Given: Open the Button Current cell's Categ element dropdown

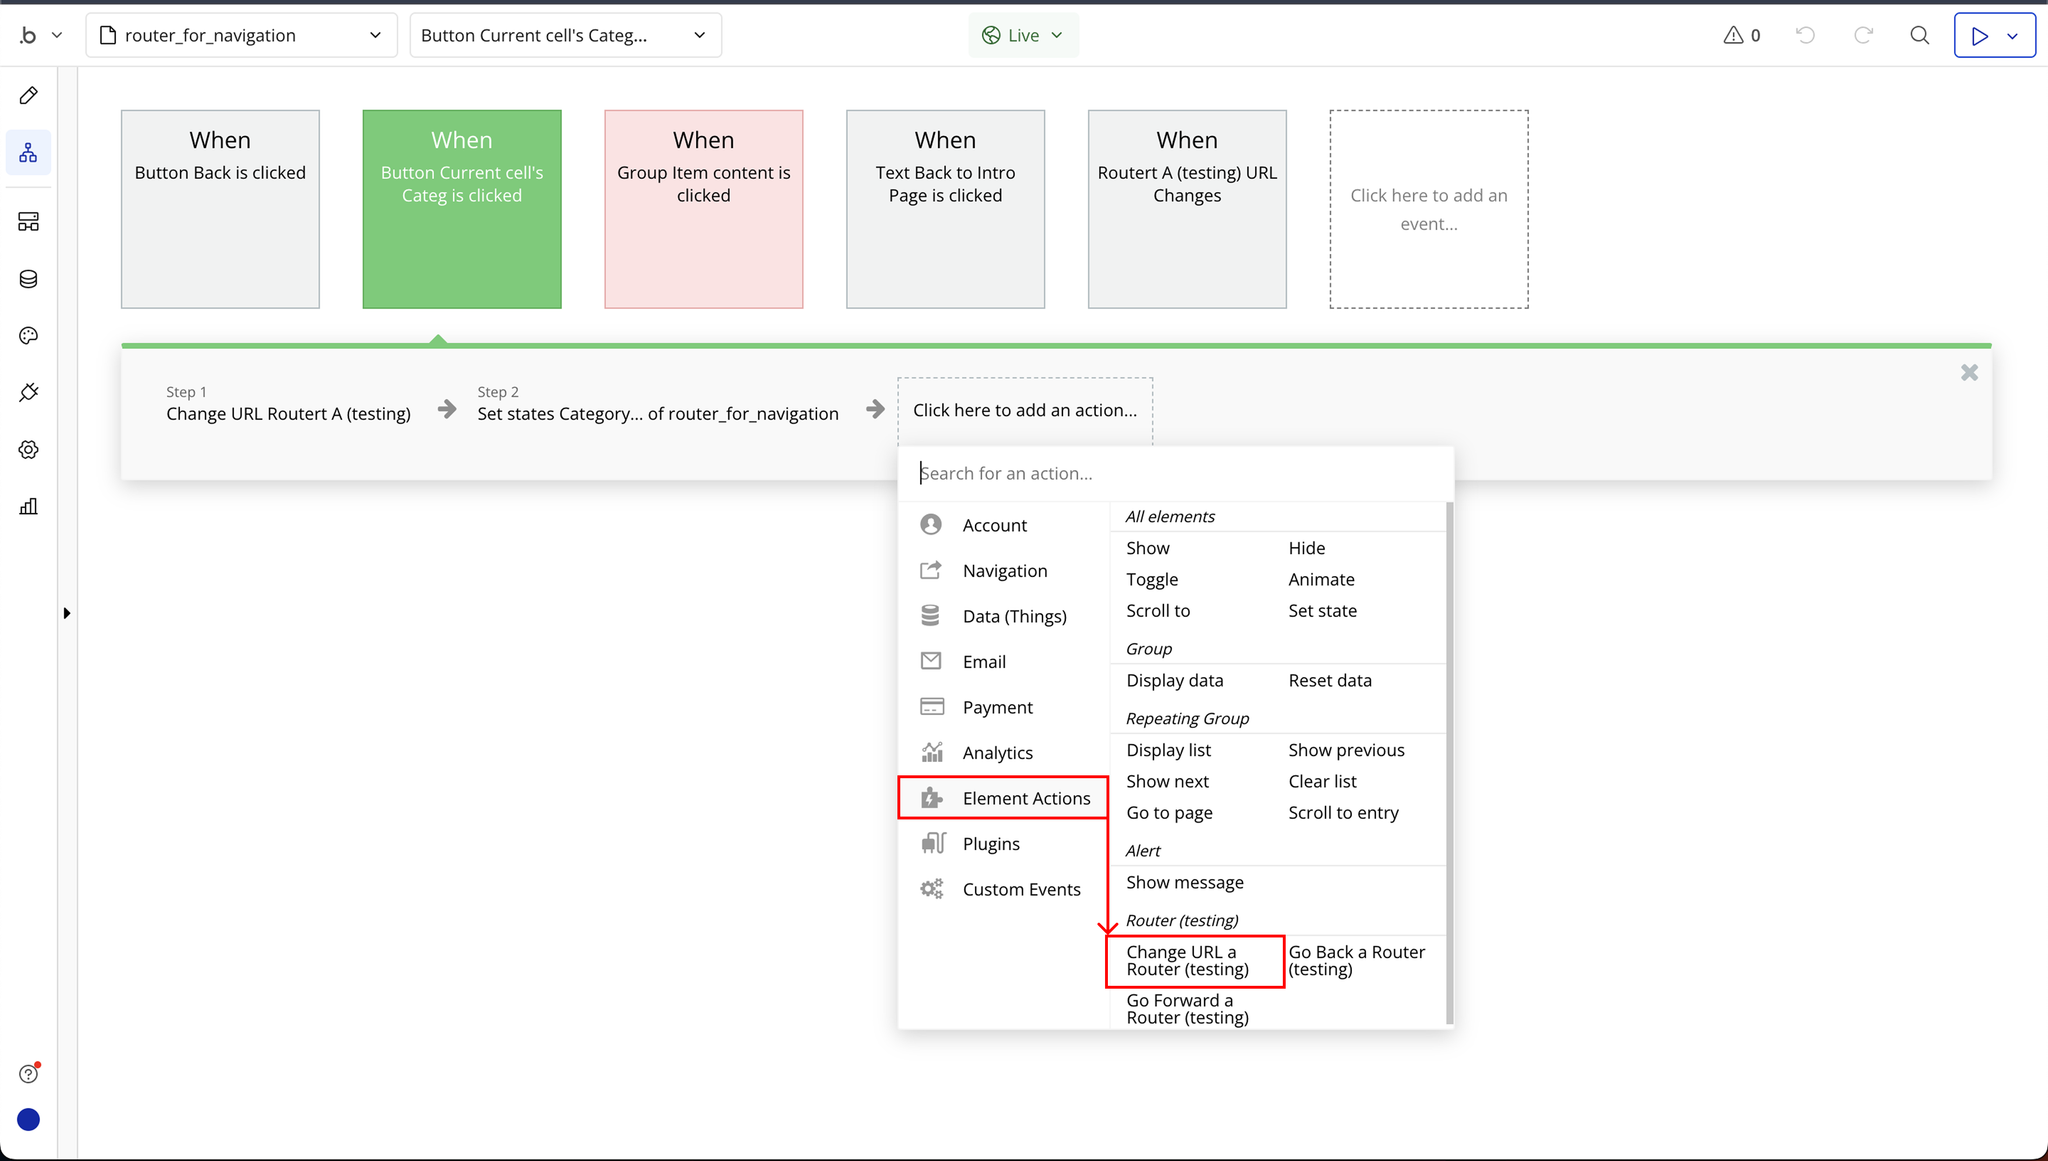Looking at the screenshot, I should click(565, 35).
